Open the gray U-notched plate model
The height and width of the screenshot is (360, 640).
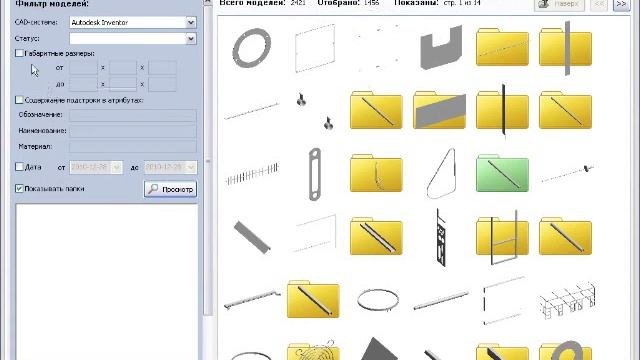coord(441,47)
